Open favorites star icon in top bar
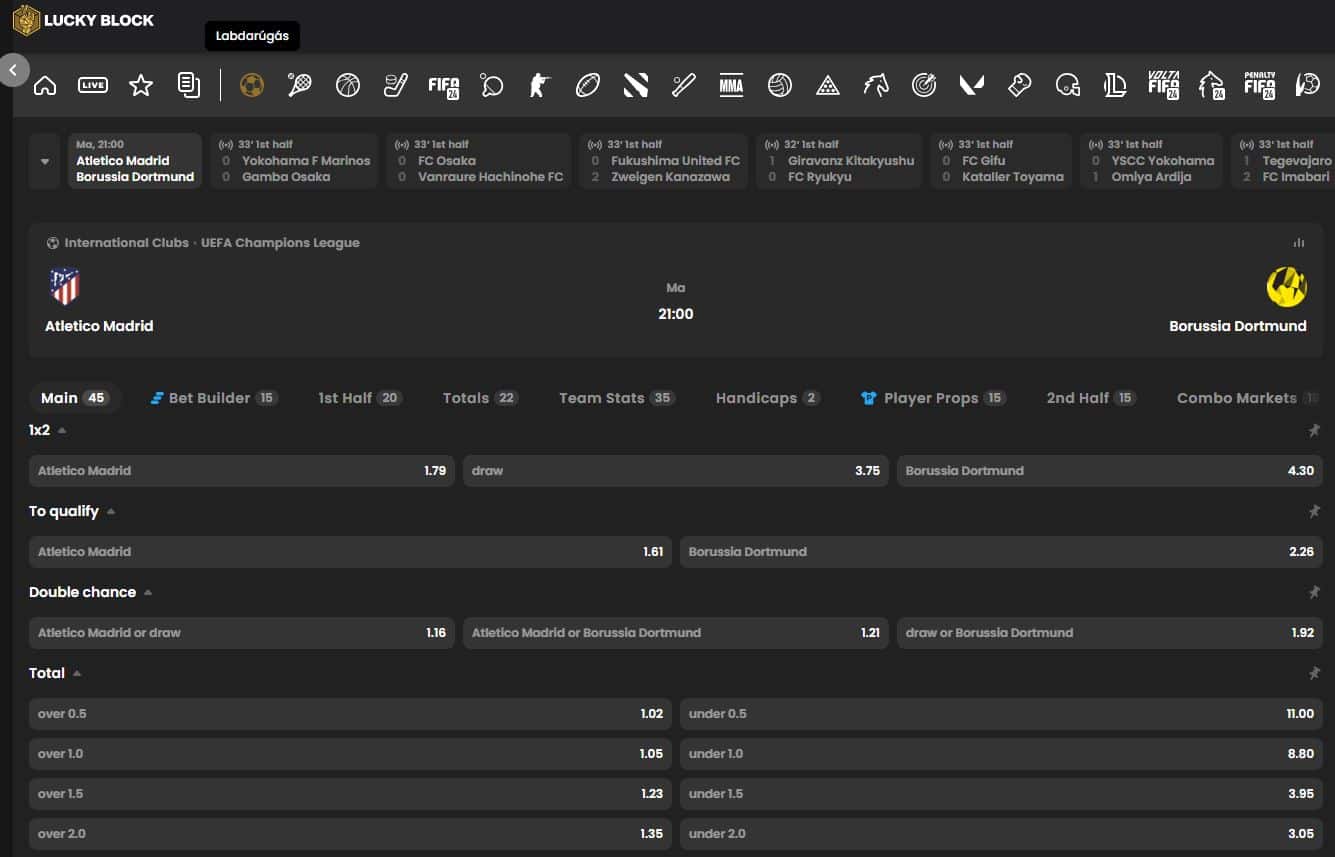1335x857 pixels. (x=141, y=85)
